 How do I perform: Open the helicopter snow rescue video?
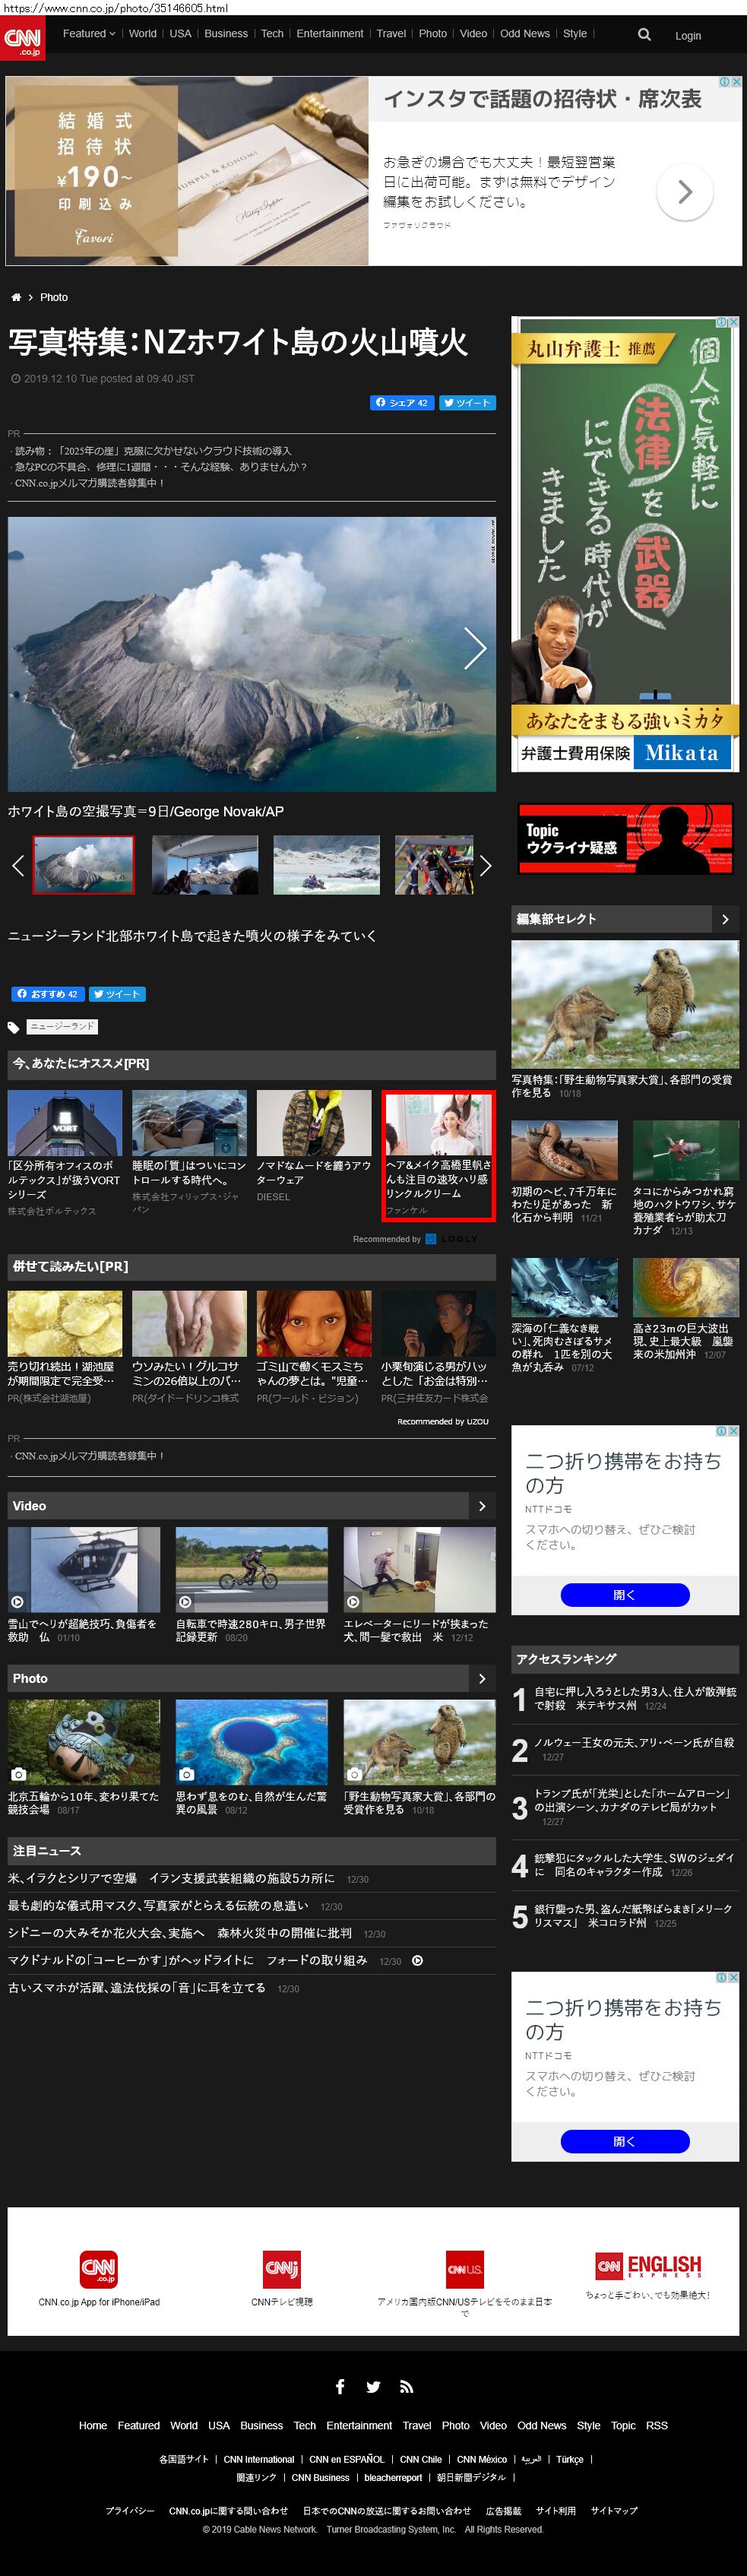[84, 1569]
